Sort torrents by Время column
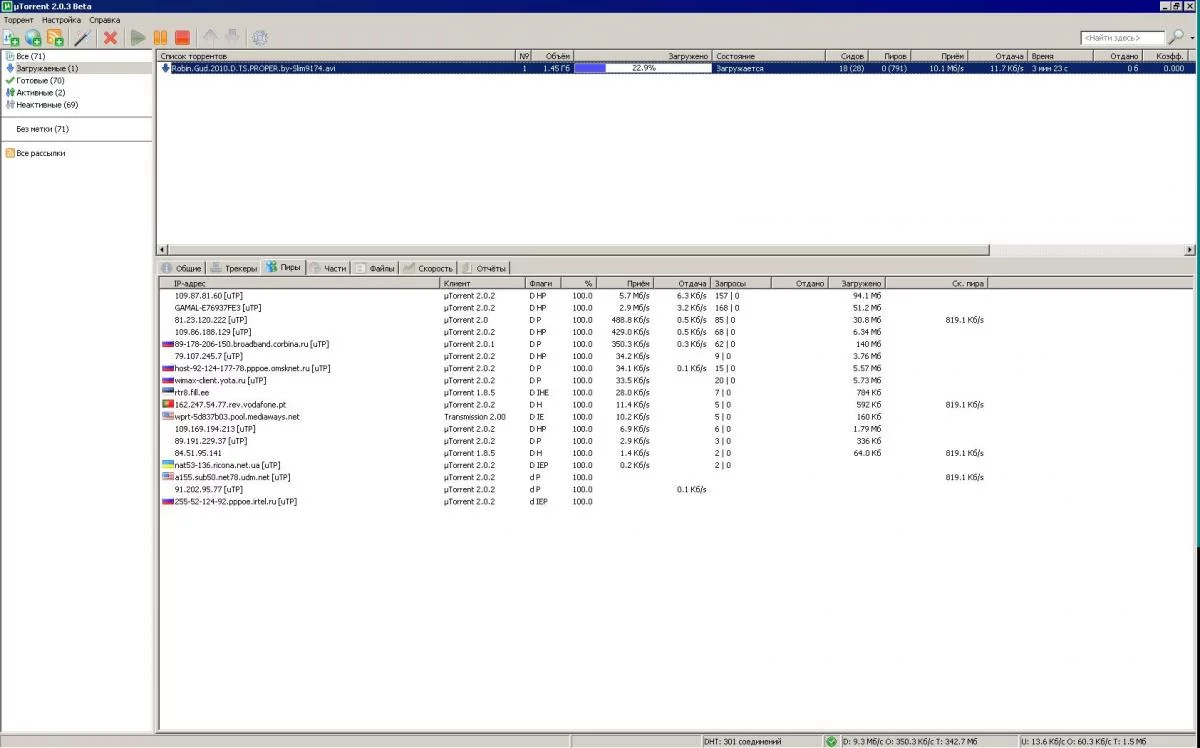Viewport: 1200px width, 748px height. point(1058,56)
